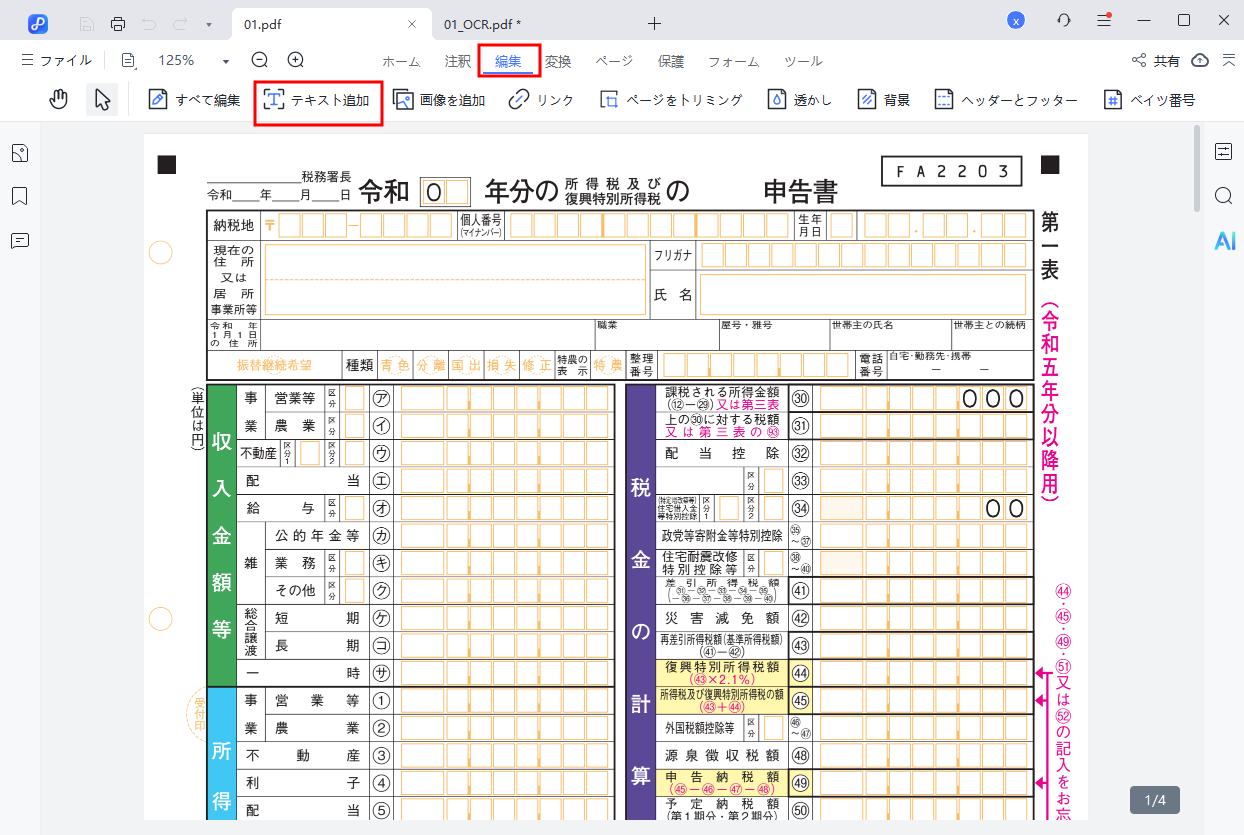
Task: Select the リンク link tool
Action: [540, 99]
